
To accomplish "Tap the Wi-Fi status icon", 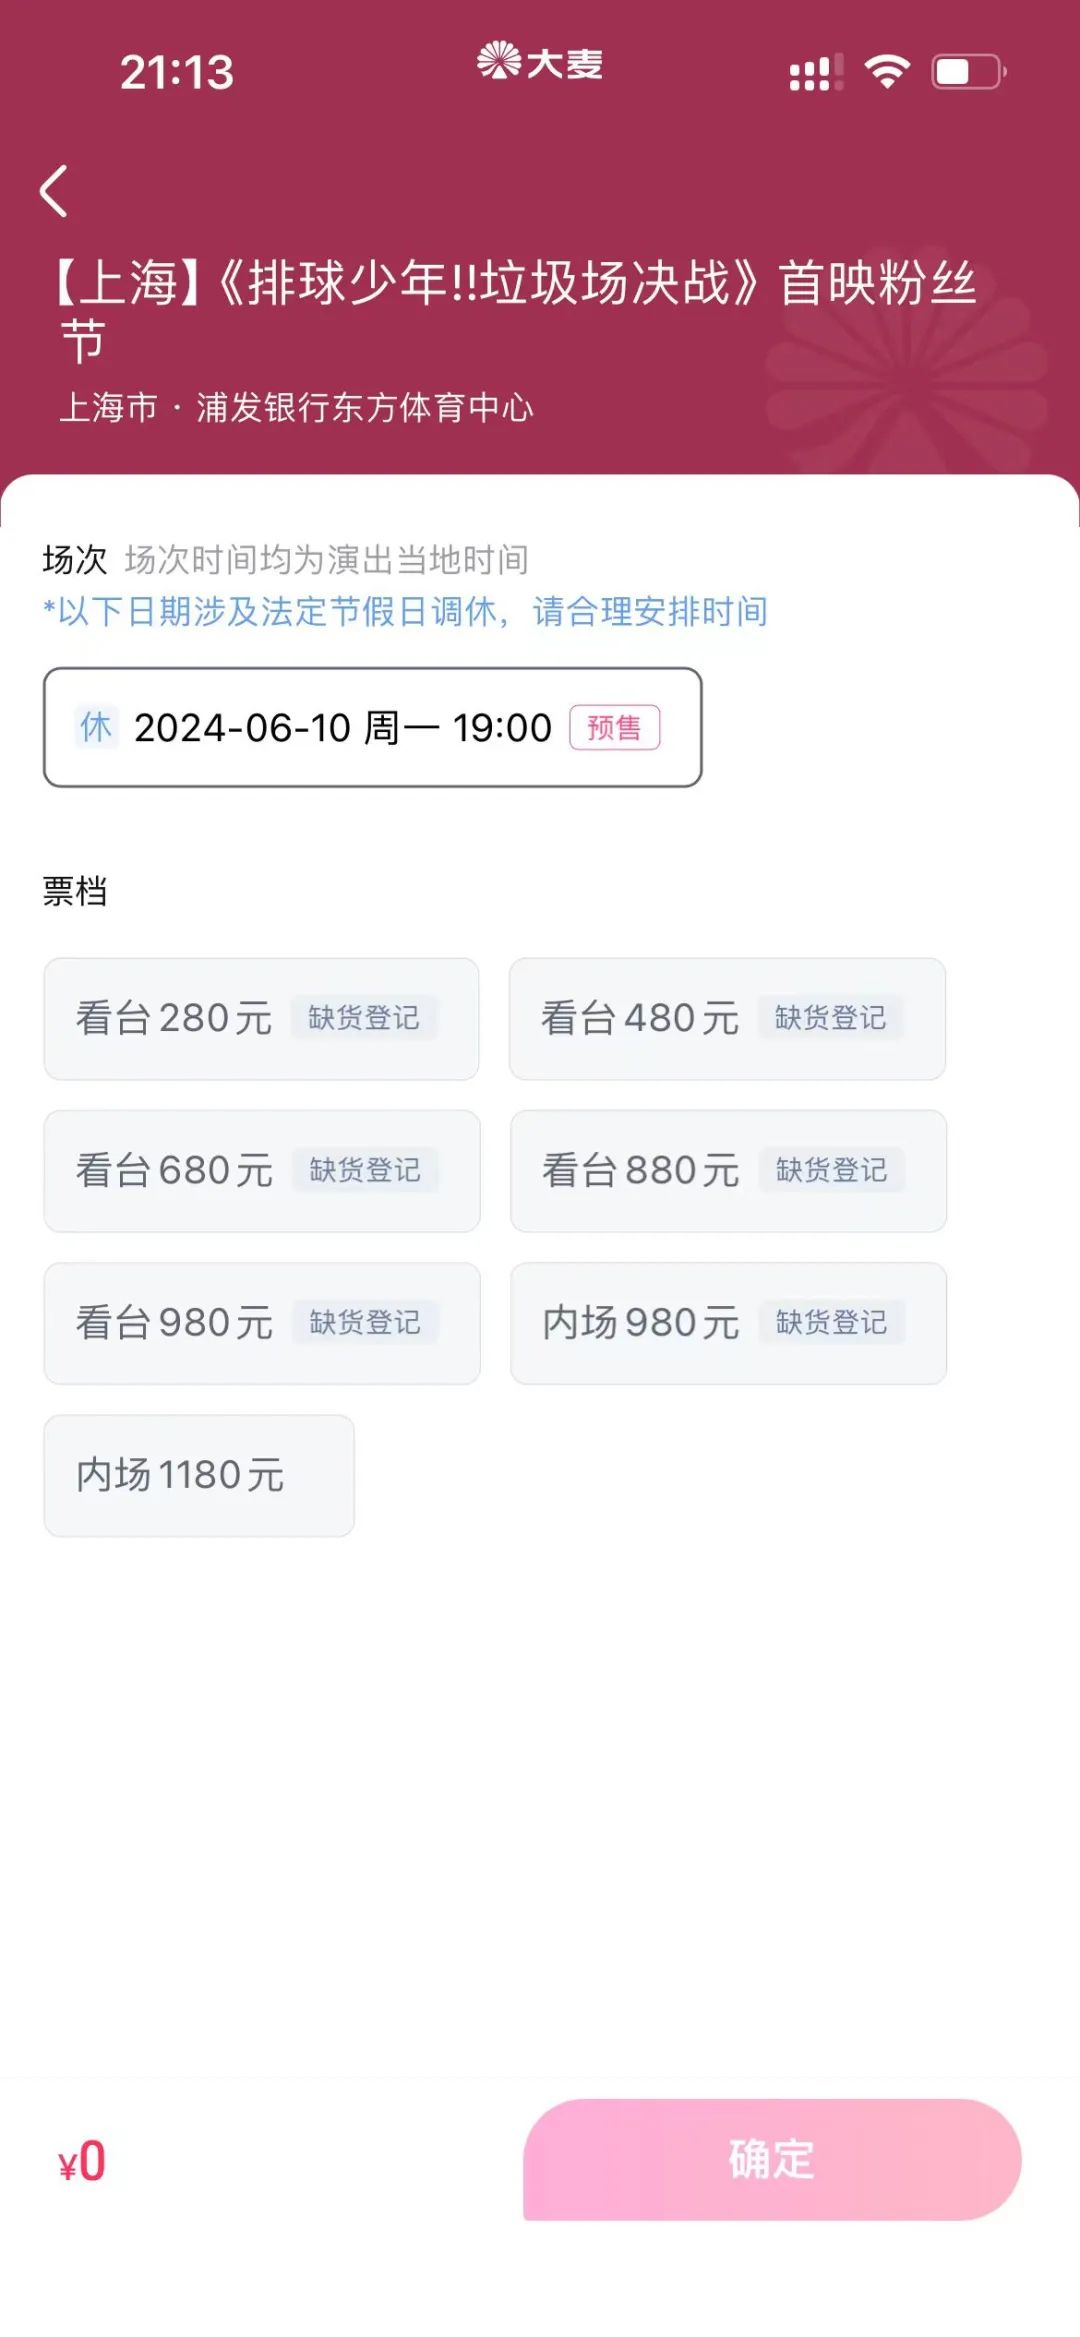I will pos(886,72).
